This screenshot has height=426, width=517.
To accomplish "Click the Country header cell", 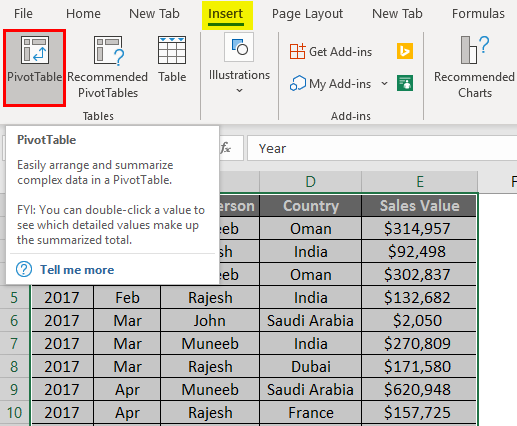I will pyautogui.click(x=311, y=206).
